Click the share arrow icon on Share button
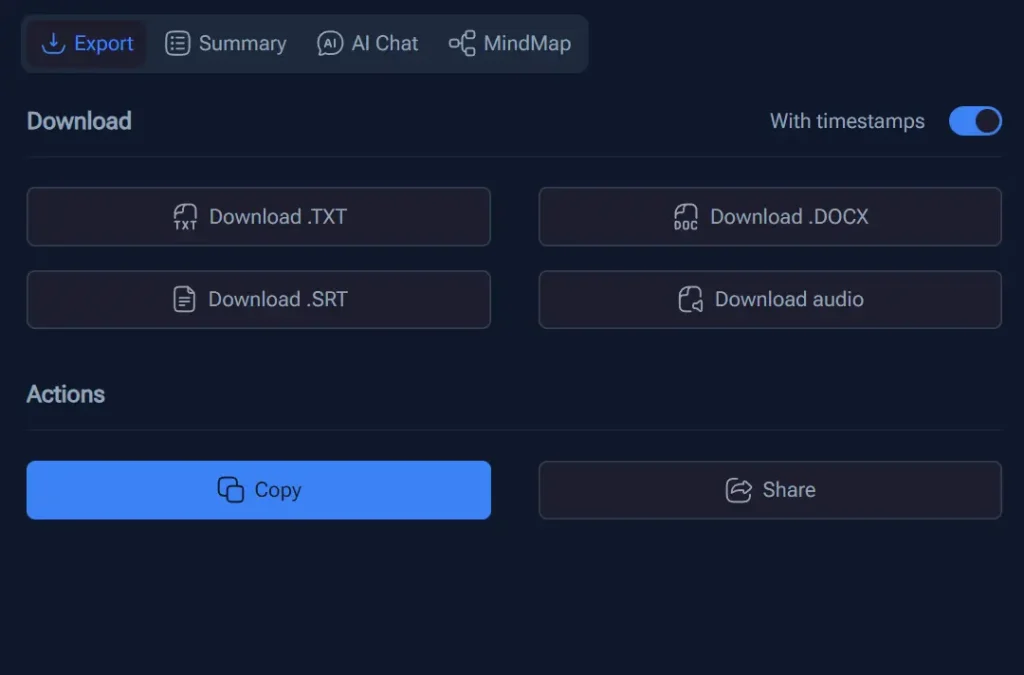This screenshot has width=1024, height=675. (x=738, y=490)
